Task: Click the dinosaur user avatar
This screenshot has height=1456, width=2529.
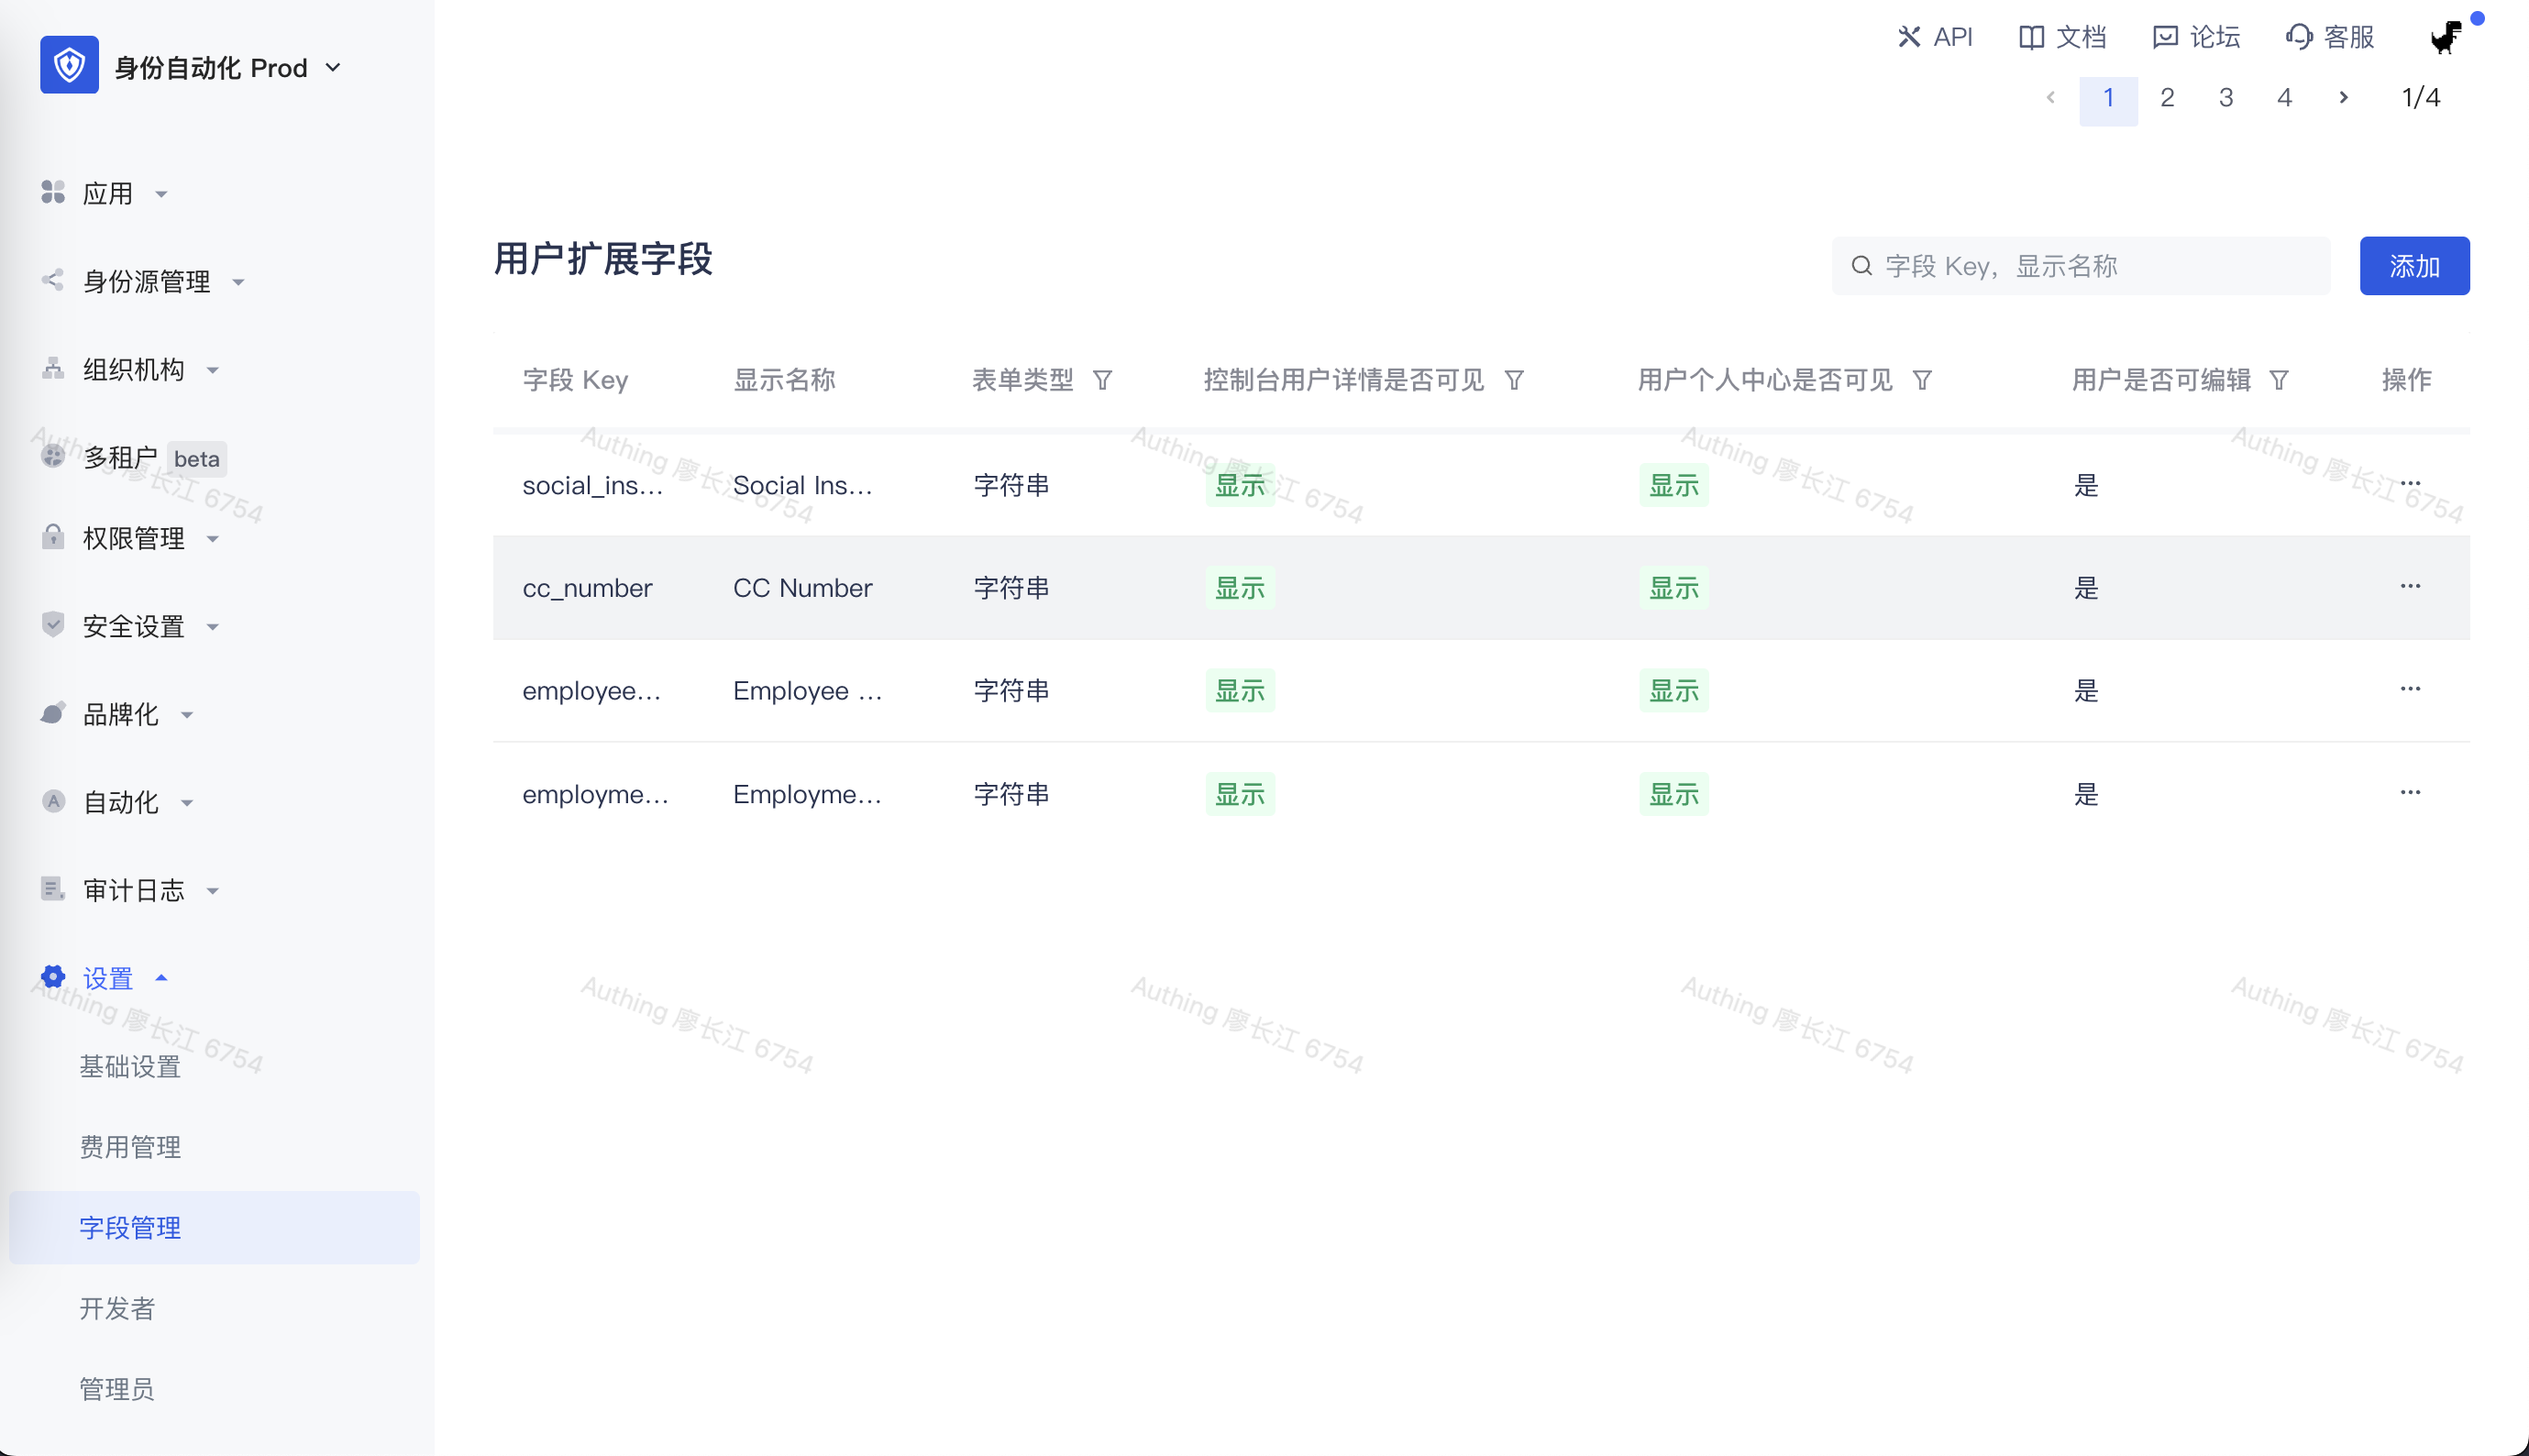Action: coord(2446,37)
